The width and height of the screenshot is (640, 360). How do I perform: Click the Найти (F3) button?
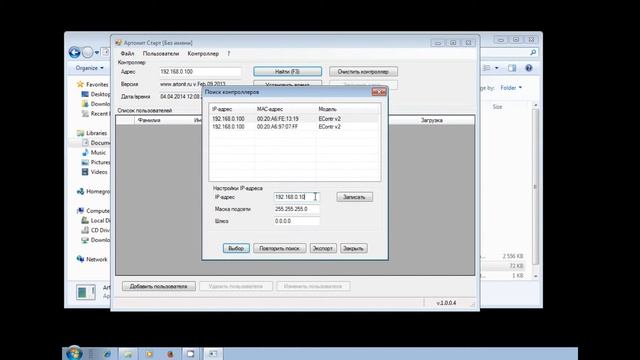coord(287,71)
